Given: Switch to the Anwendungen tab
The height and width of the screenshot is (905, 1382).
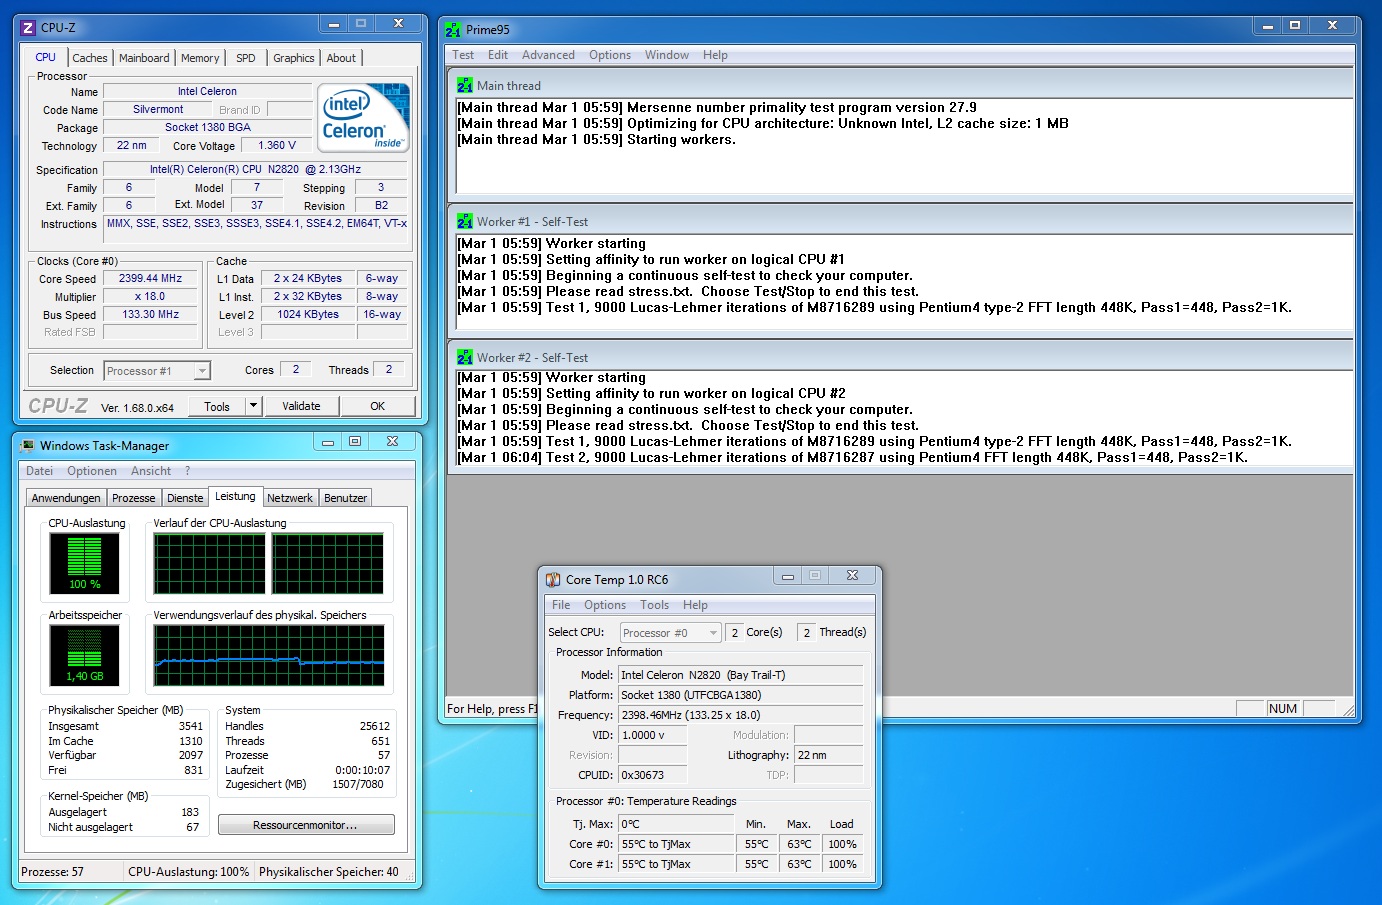Looking at the screenshot, I should point(66,498).
